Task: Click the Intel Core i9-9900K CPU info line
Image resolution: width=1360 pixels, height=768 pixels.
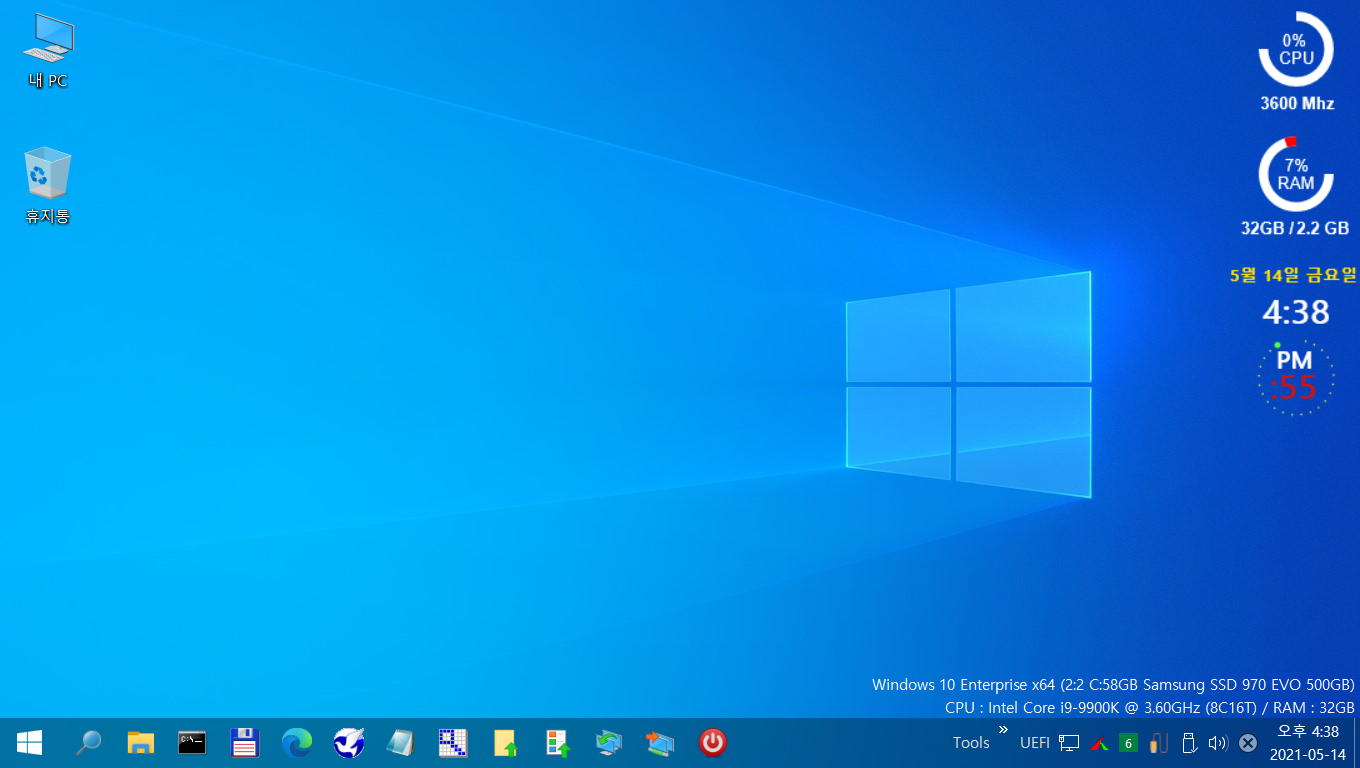Action: click(x=1150, y=707)
